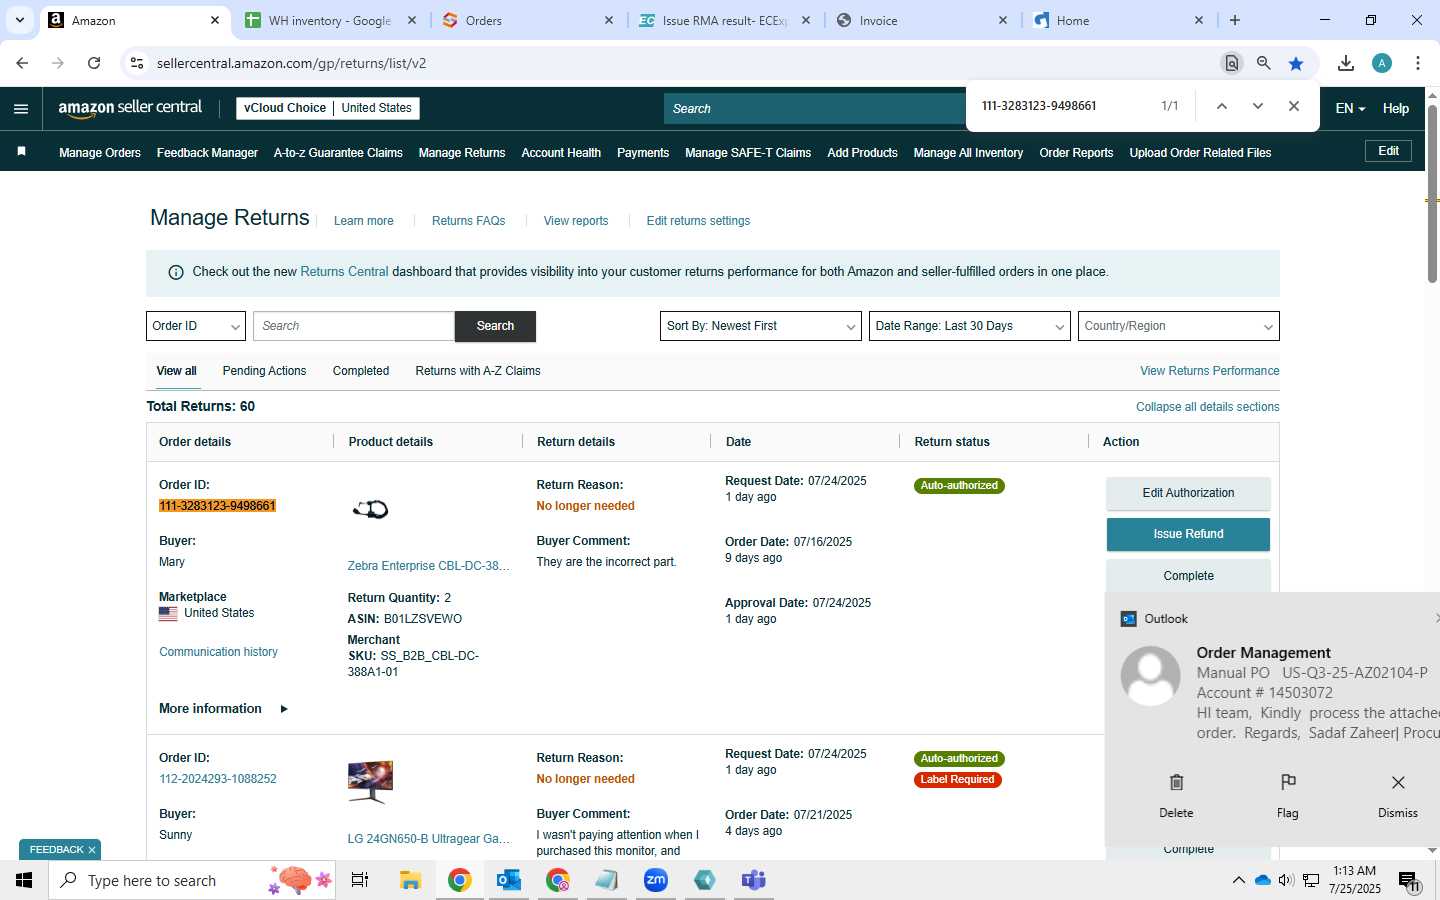
Task: Close the FEEDBACK tab with its X
Action: coord(92,850)
